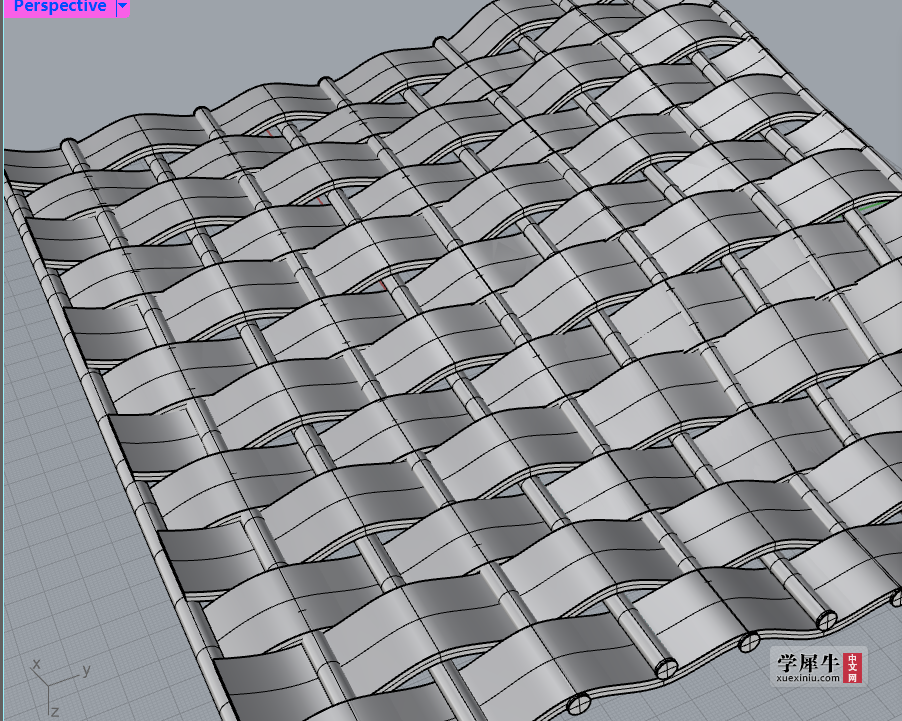This screenshot has width=902, height=721.
Task: Open the Perspective viewport dropdown arrow
Action: coord(123,7)
